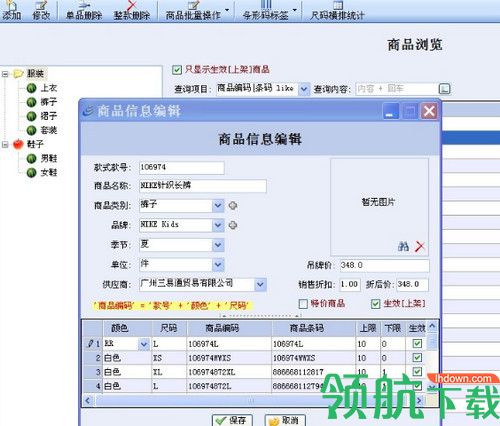Viewport: 500px width, 426px height.
Task: Open the 查询项目 dropdown
Action: click(304, 89)
